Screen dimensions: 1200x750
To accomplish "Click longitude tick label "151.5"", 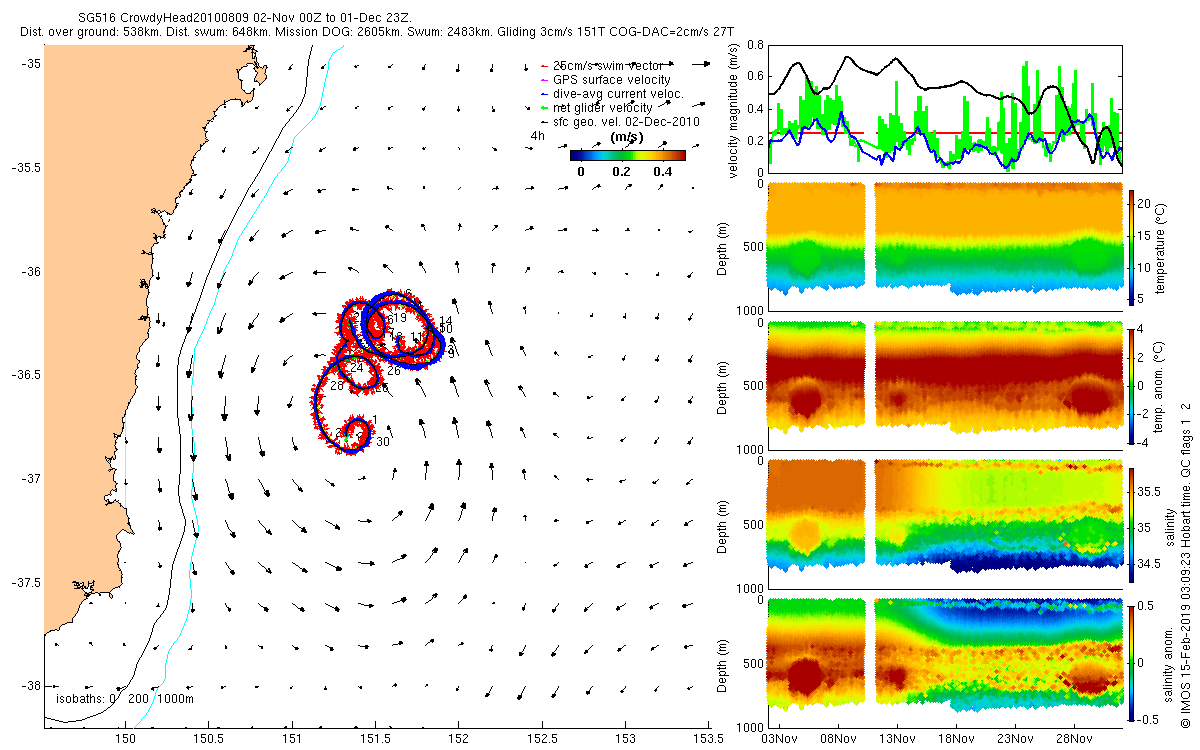I will tap(375, 740).
